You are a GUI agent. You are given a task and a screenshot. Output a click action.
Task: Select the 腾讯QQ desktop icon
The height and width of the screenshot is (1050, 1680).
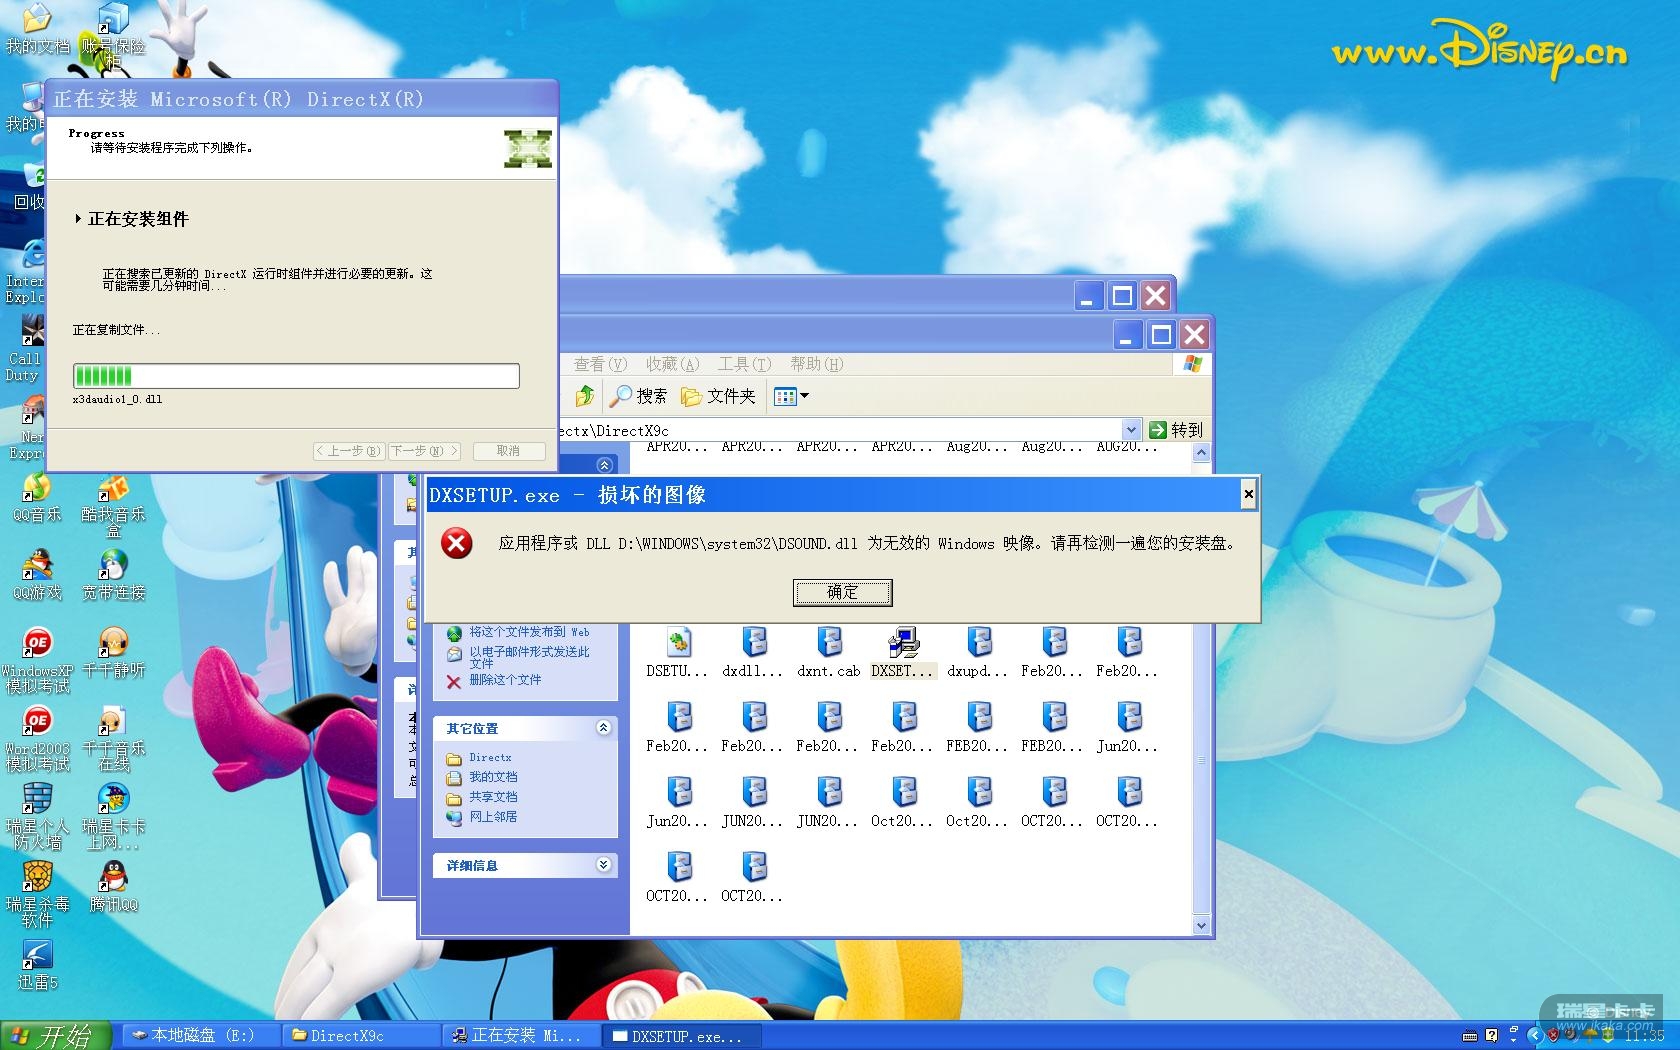tap(113, 888)
